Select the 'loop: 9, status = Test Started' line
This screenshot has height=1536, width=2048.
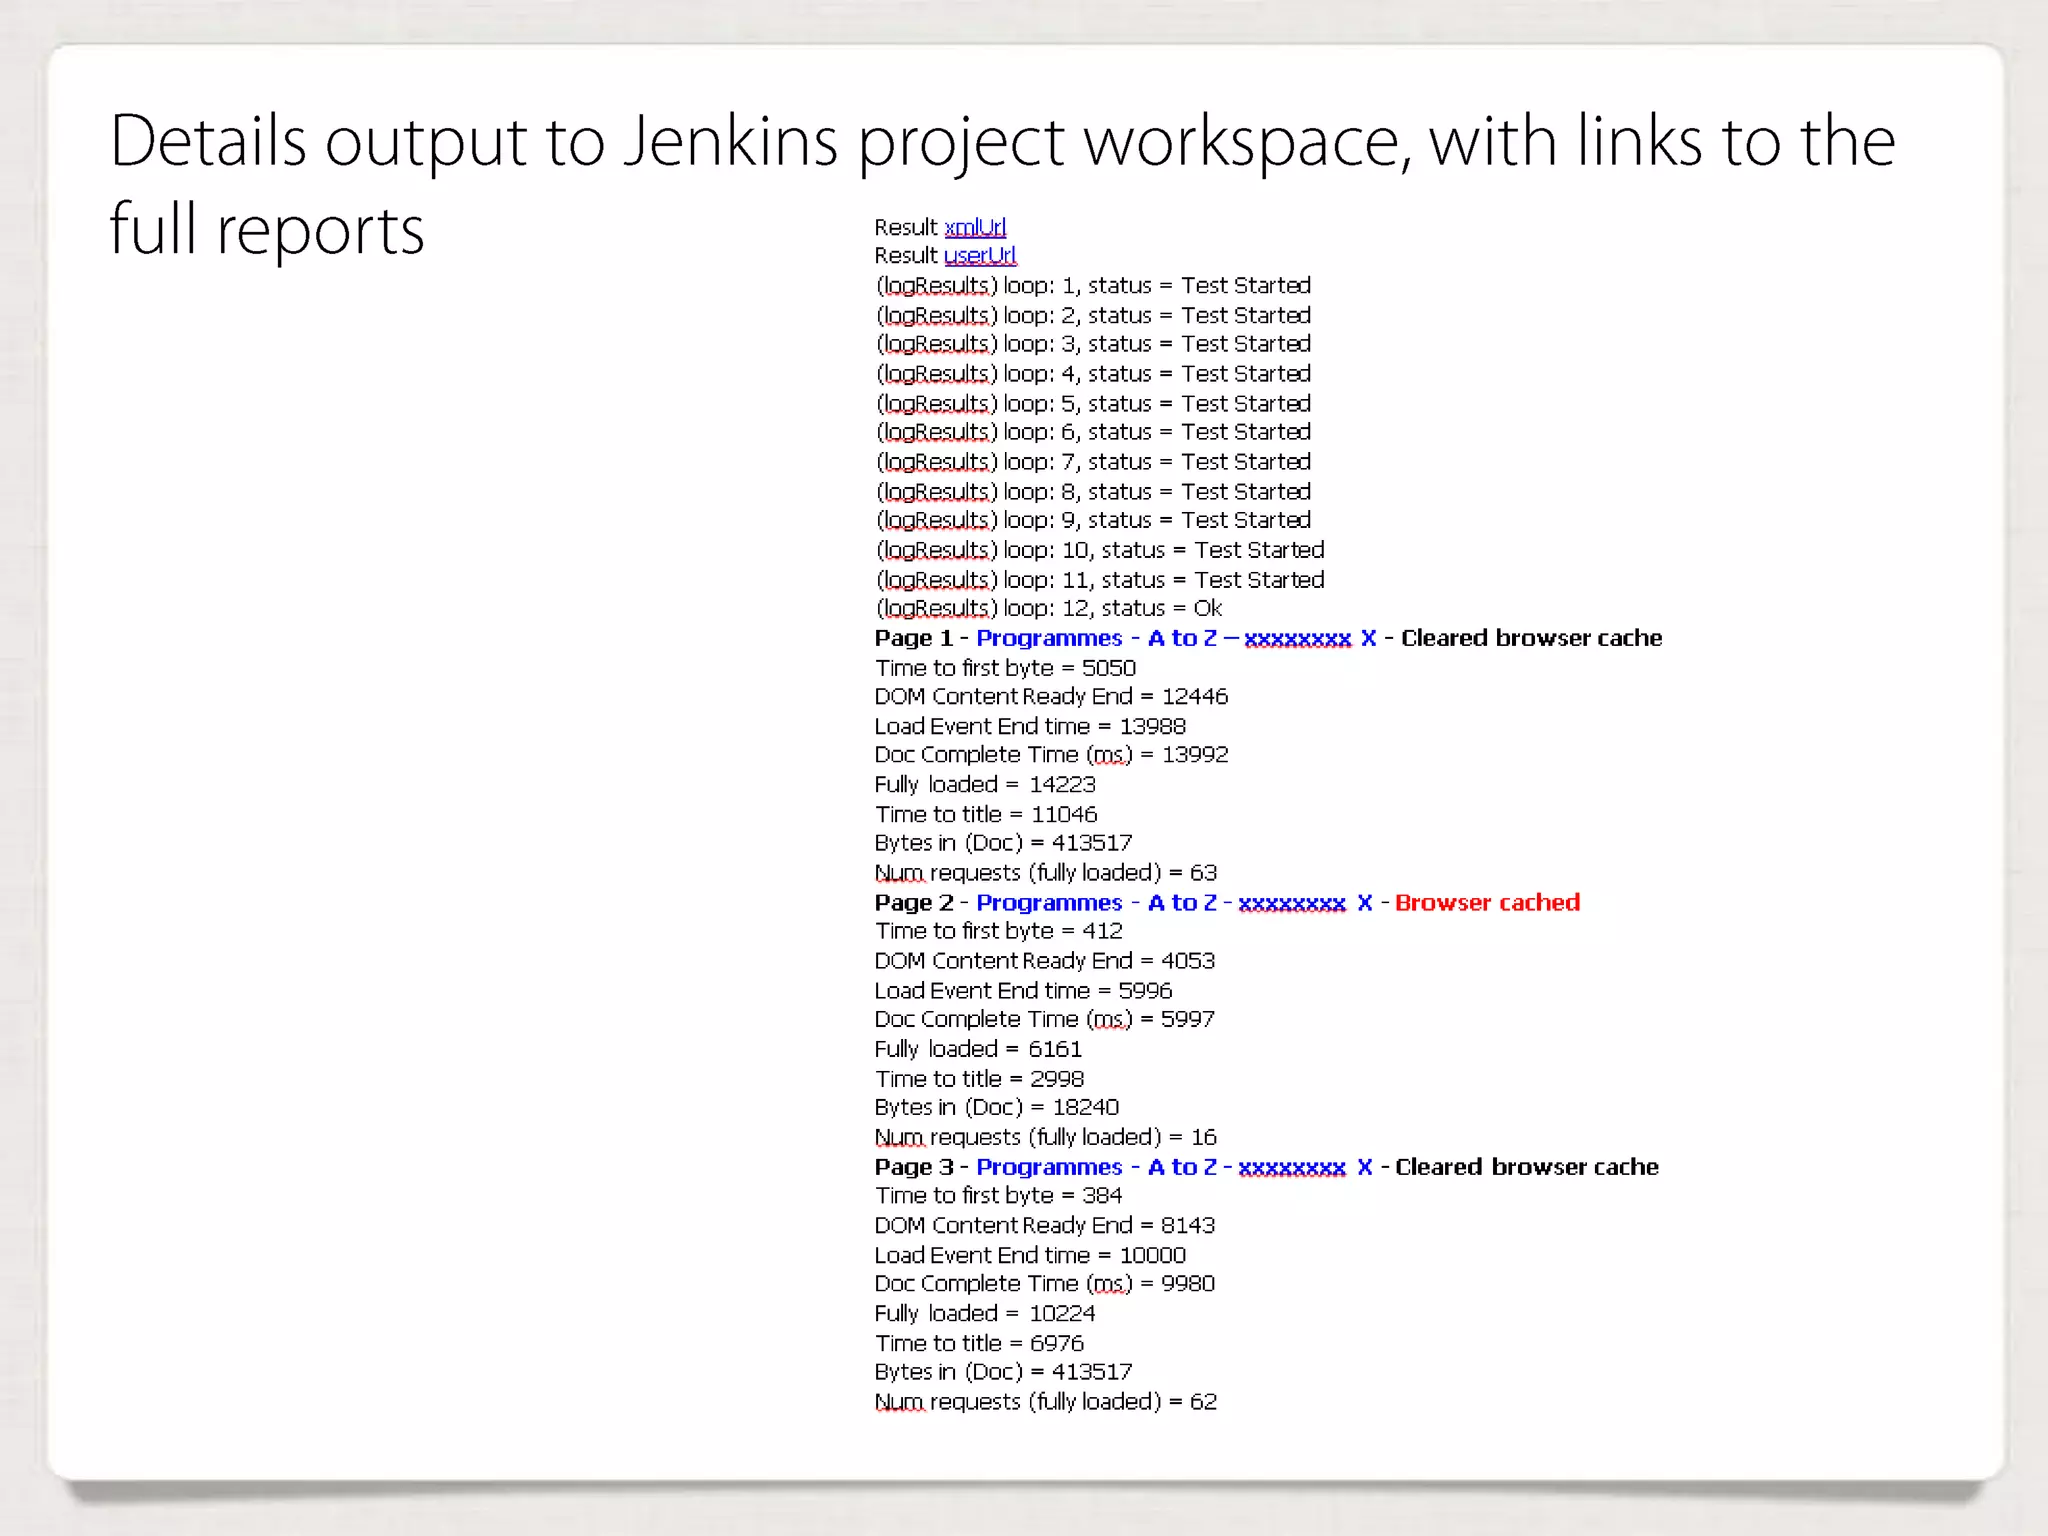pos(1093,520)
